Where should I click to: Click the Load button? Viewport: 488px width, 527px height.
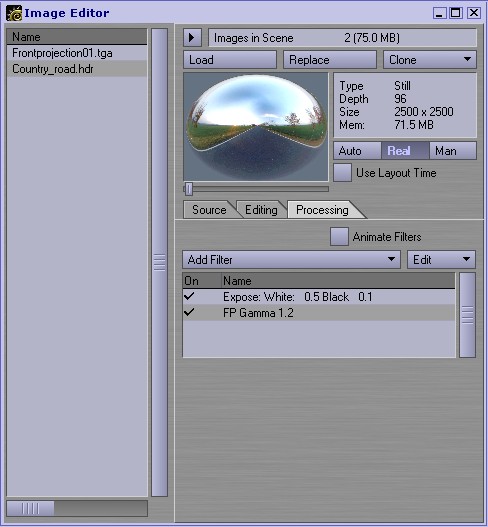230,60
